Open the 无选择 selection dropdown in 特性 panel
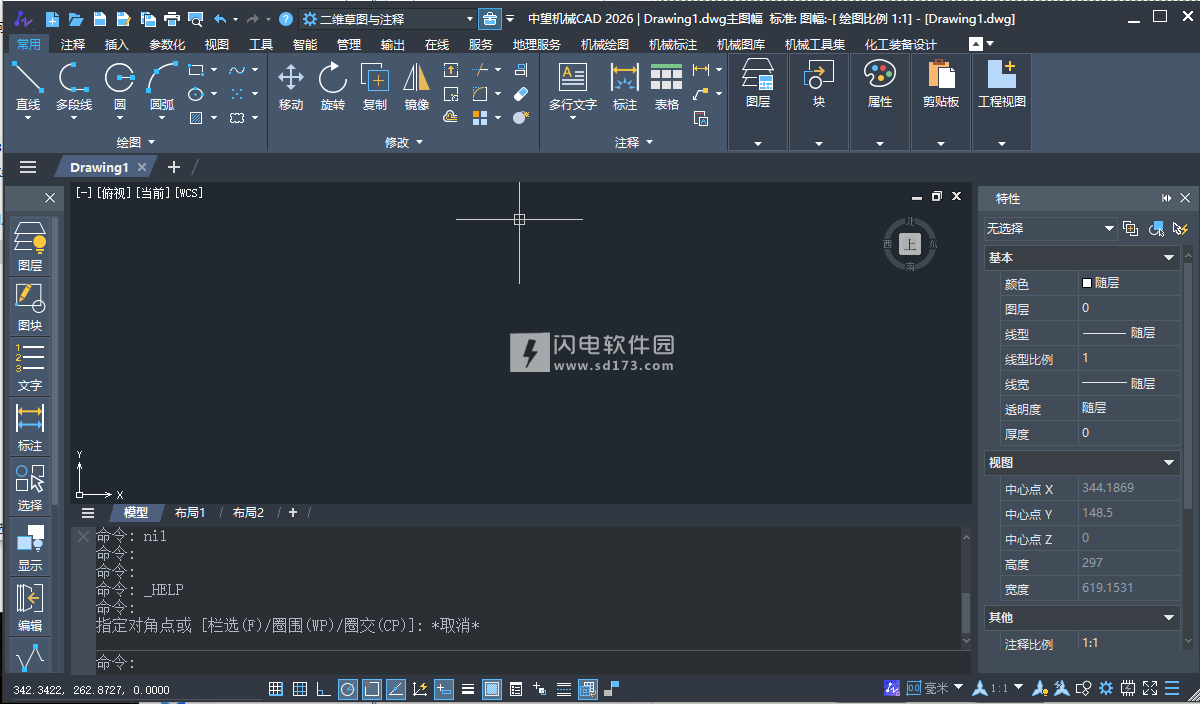 [1050, 229]
